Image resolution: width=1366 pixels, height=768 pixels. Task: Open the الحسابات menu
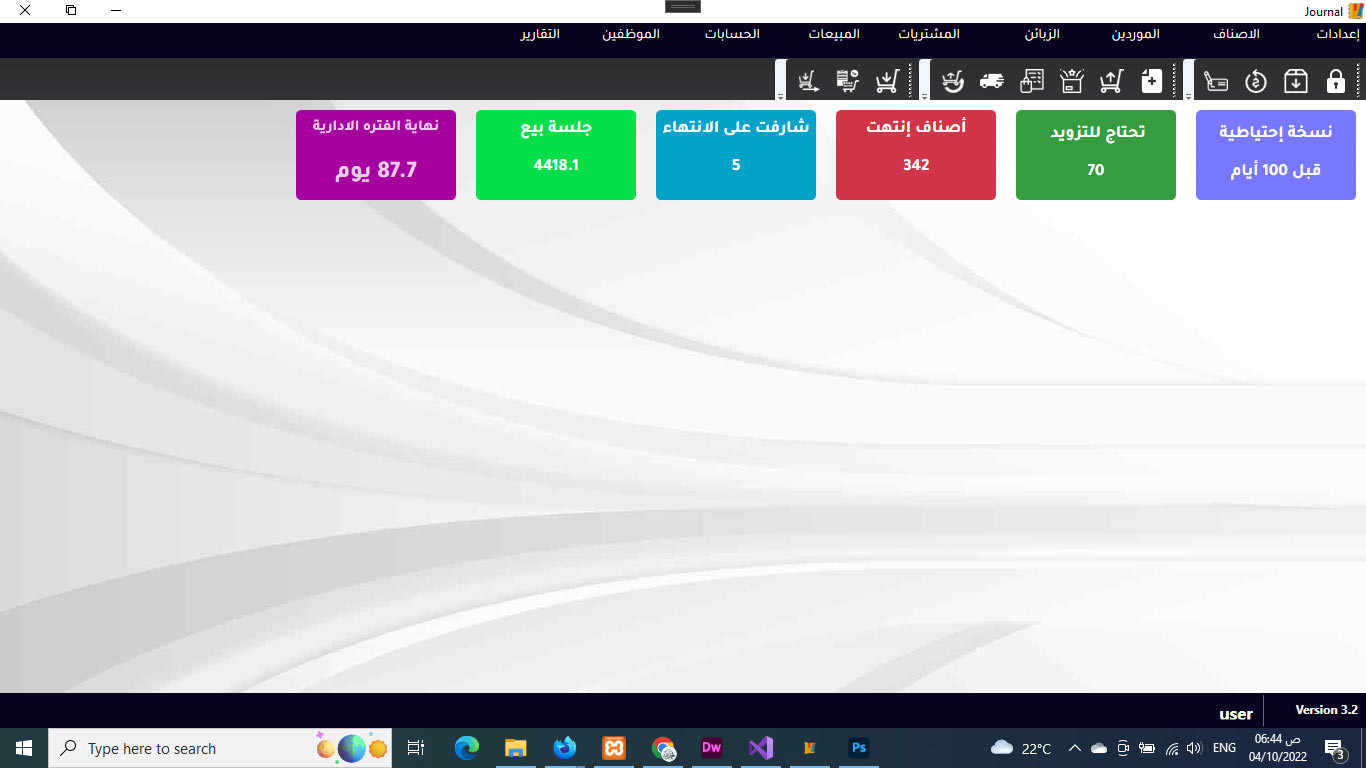[732, 34]
